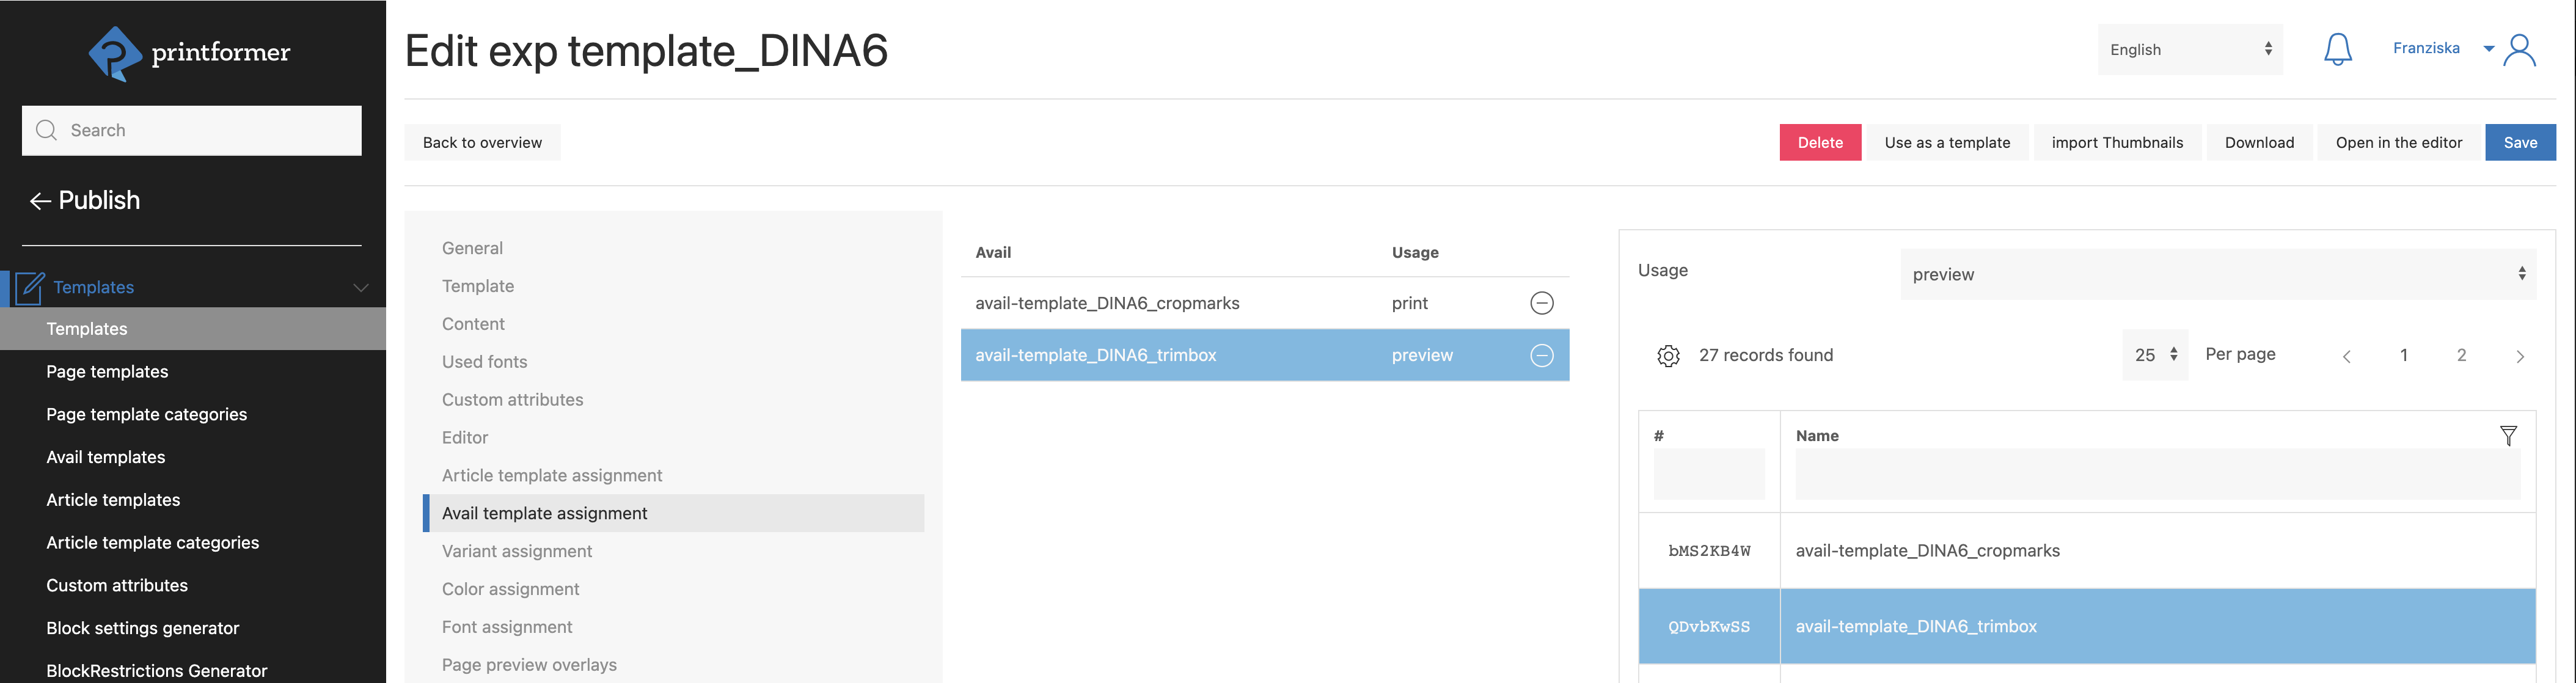Click the printformer logo
Viewport: 2576px width, 683px height.
tap(190, 53)
